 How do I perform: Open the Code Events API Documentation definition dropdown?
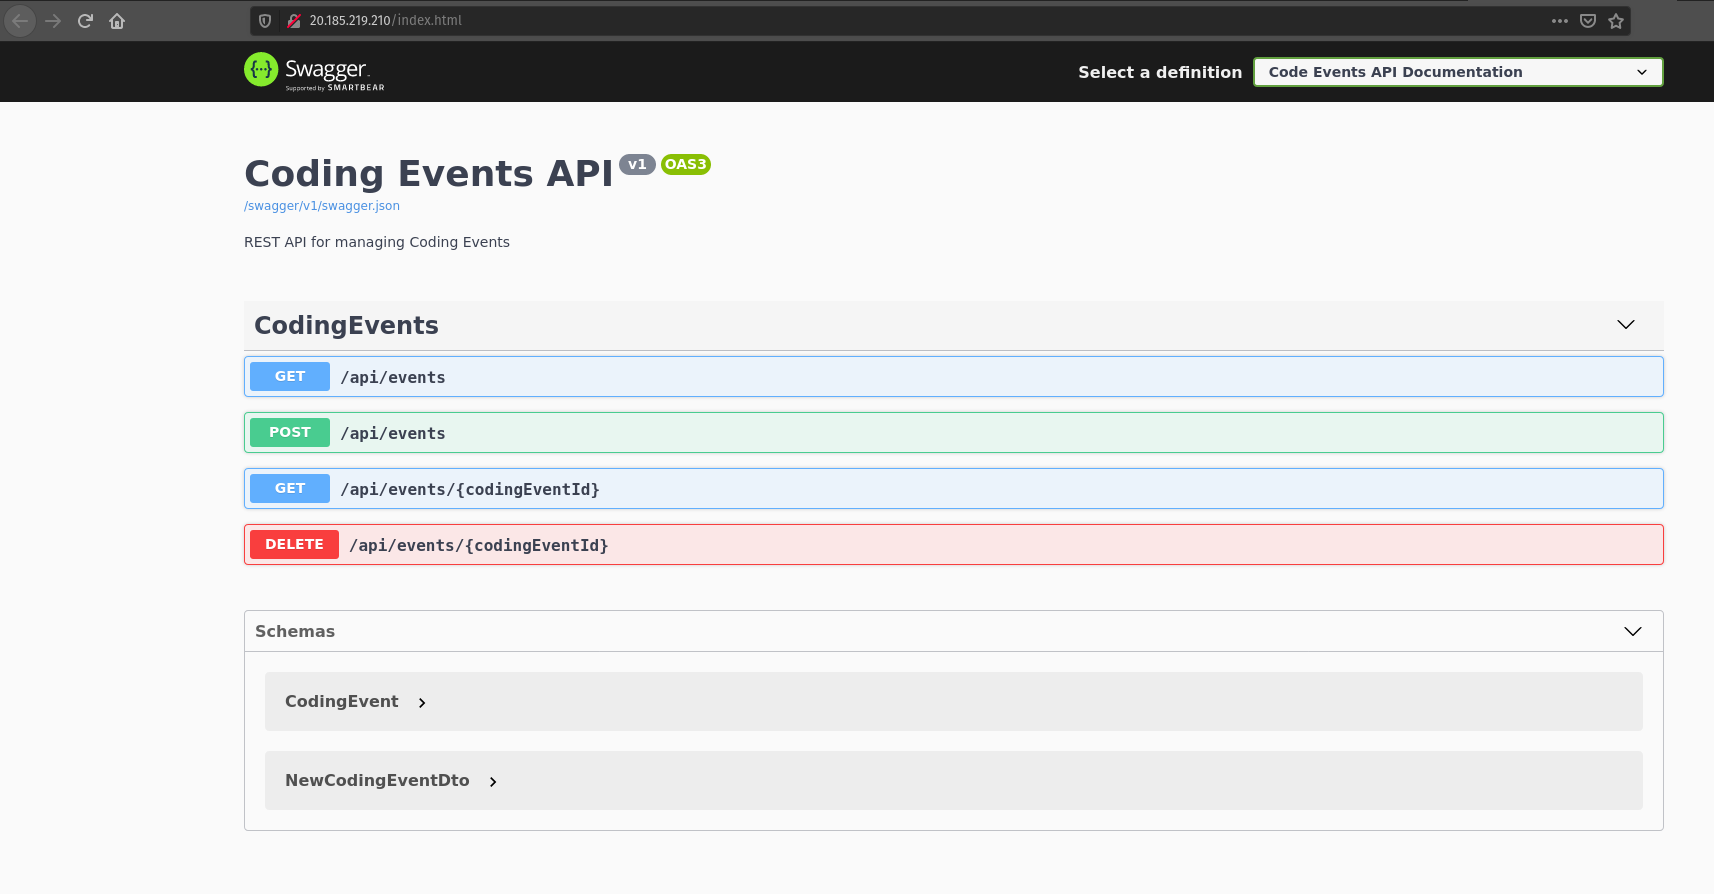pyautogui.click(x=1458, y=72)
